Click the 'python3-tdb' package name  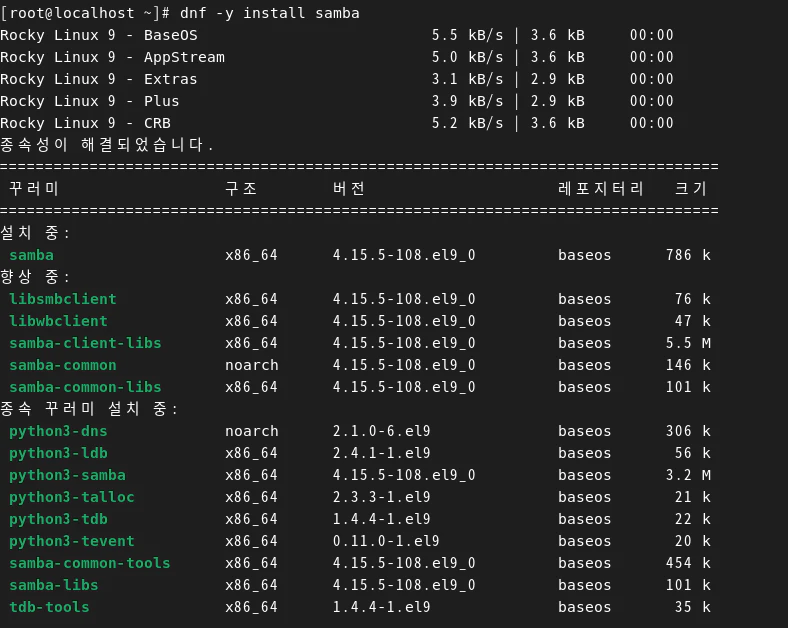tap(58, 520)
